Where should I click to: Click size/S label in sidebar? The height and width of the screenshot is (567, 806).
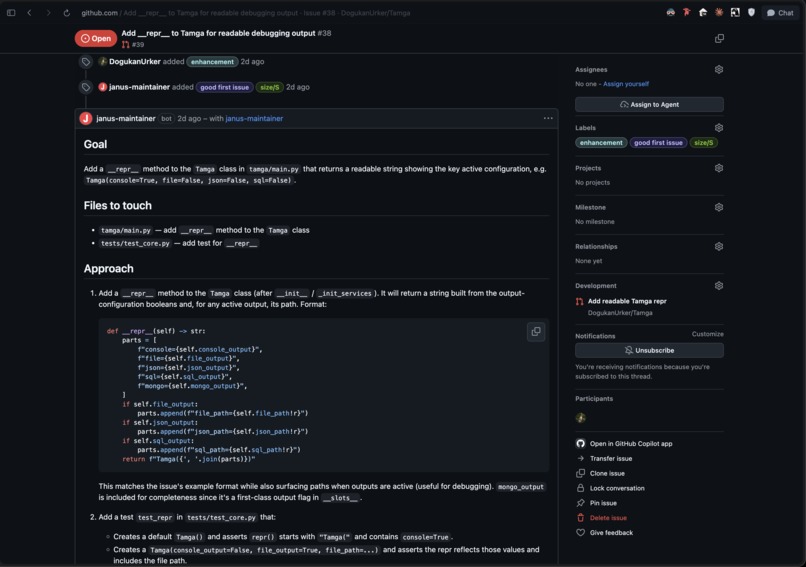[x=704, y=143]
